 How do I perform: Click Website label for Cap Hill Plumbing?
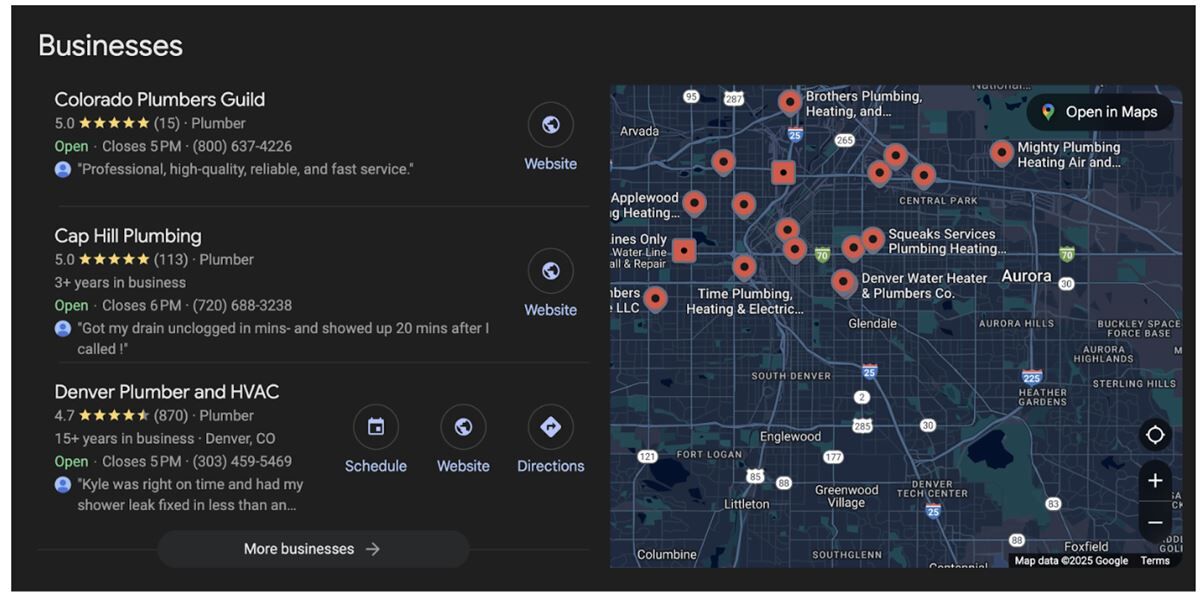click(550, 310)
